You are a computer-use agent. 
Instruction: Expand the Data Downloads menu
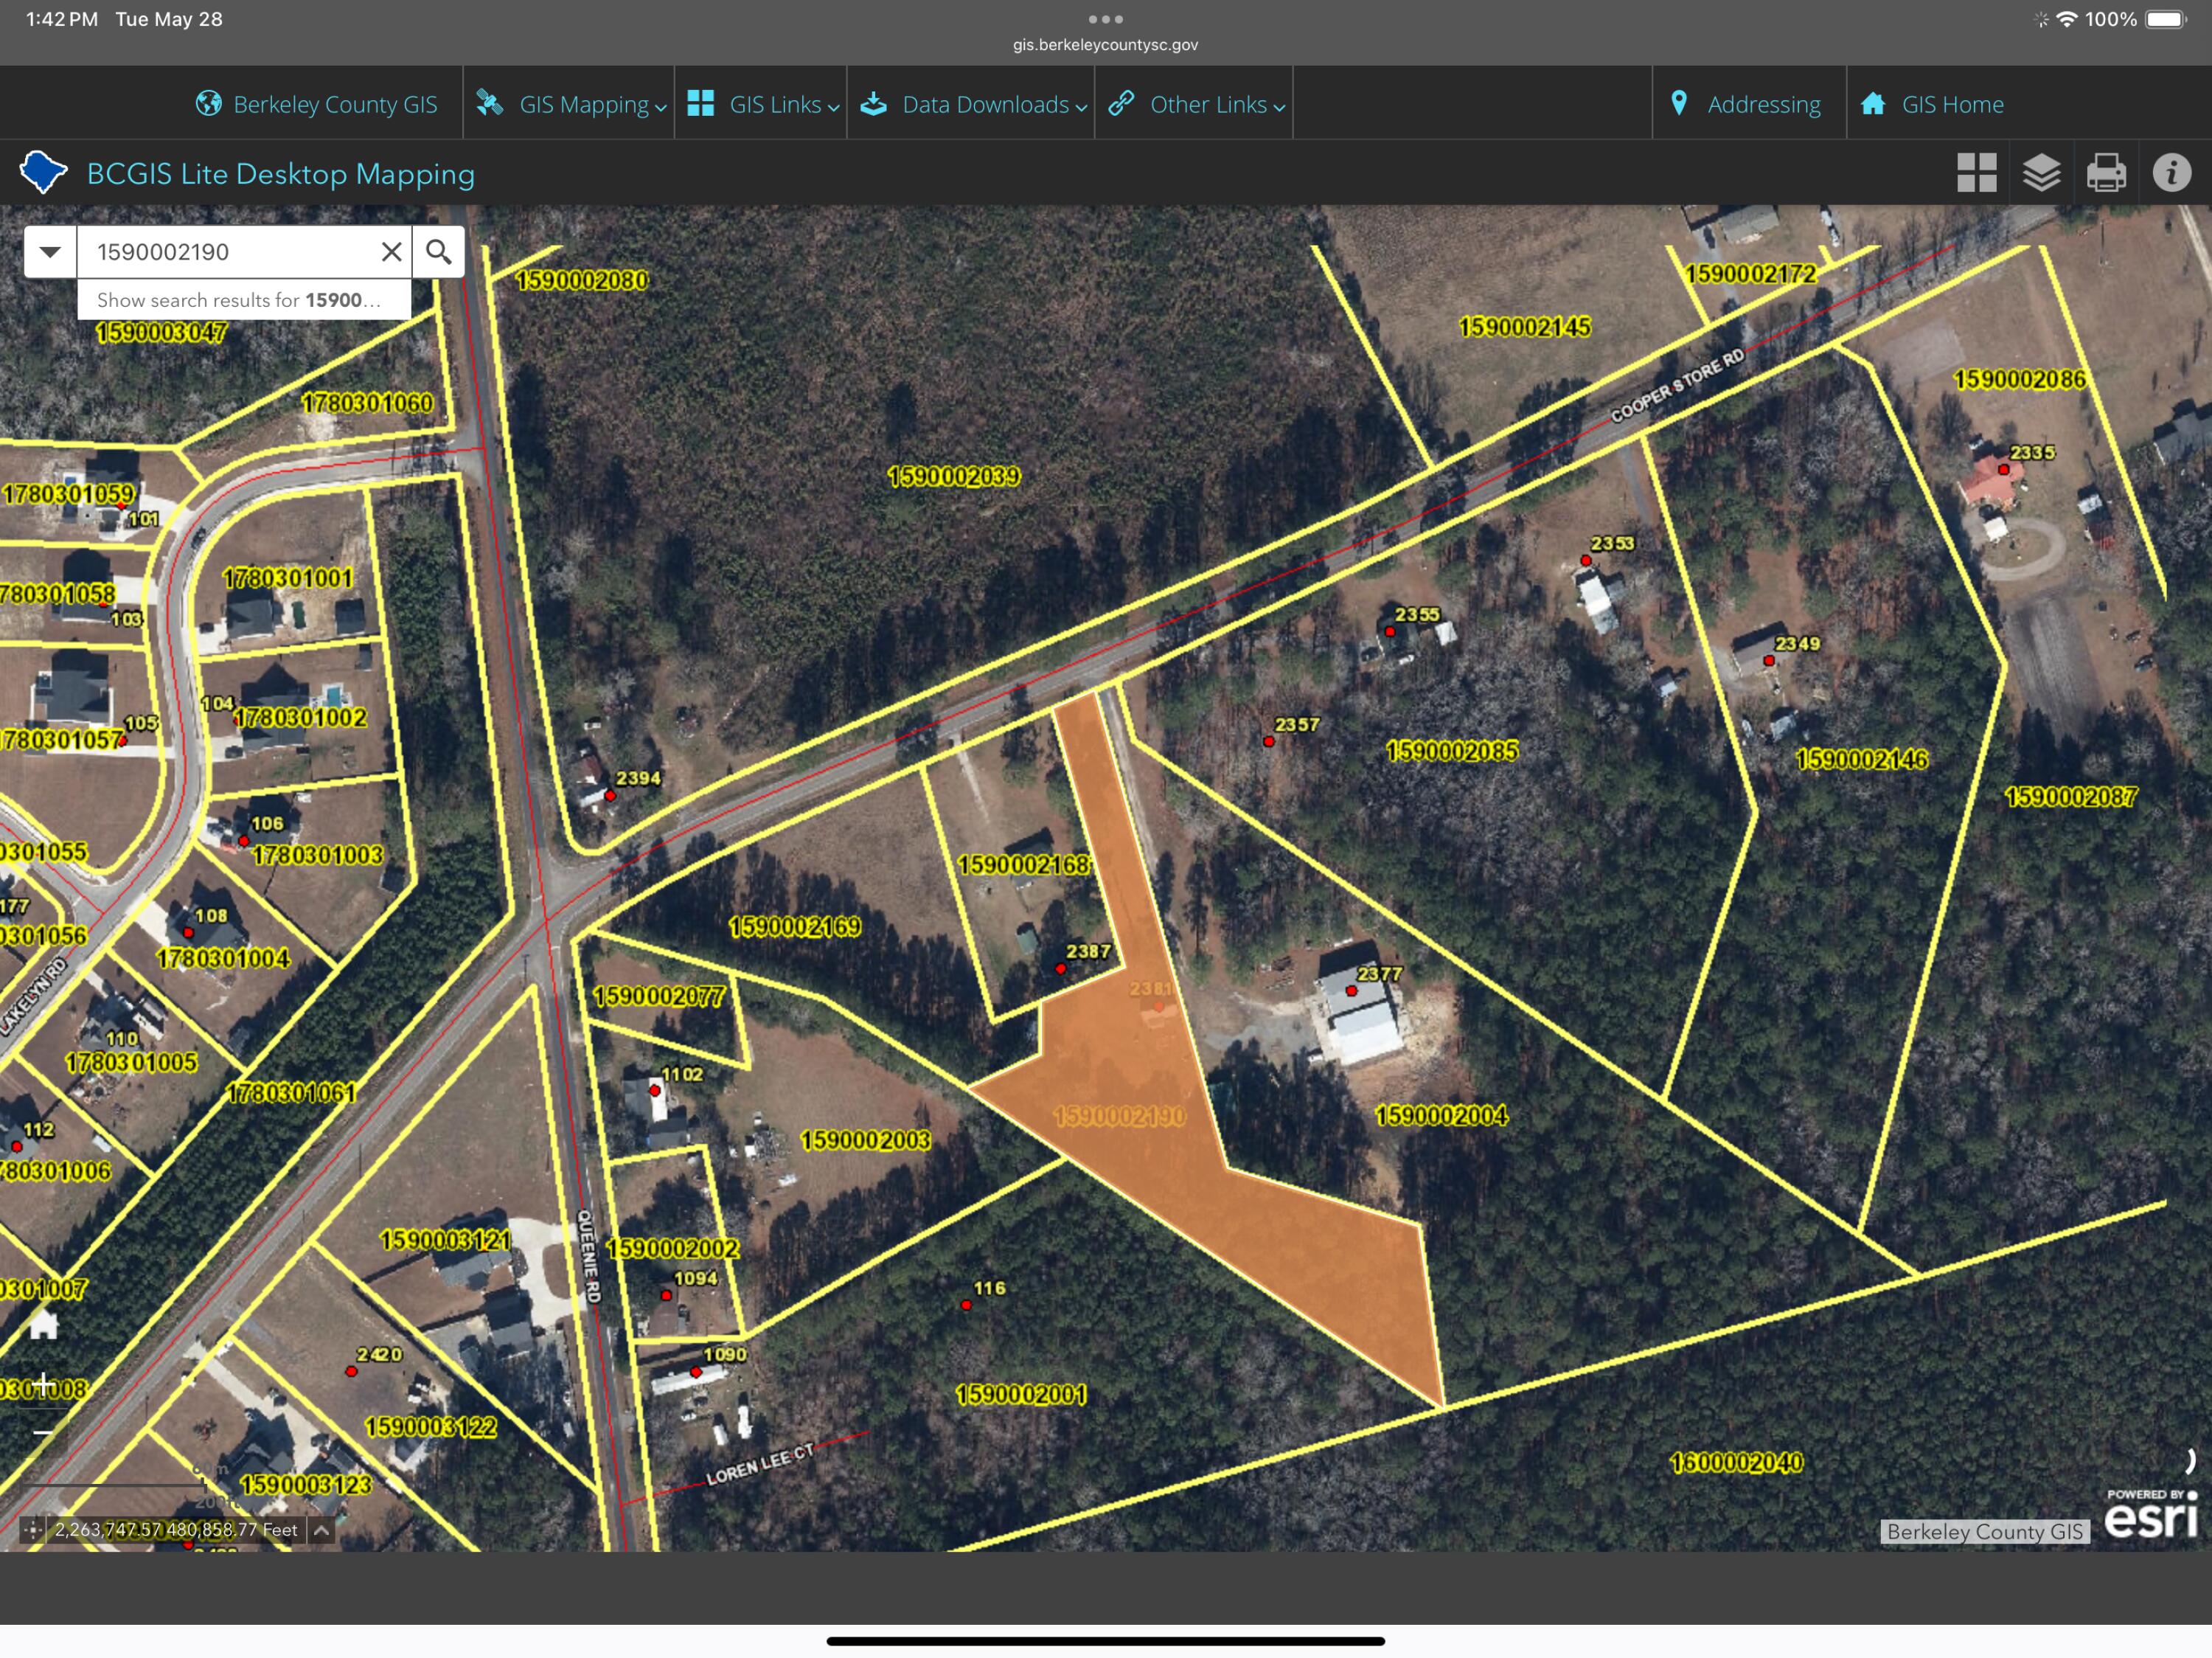(x=973, y=104)
